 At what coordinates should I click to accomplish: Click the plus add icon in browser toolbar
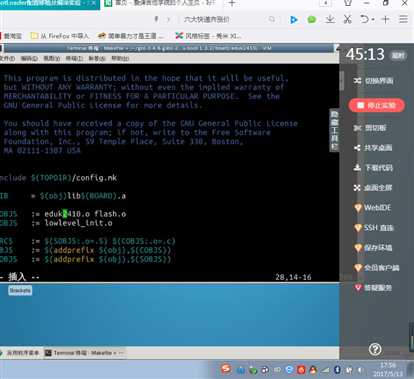pyautogui.click(x=385, y=19)
